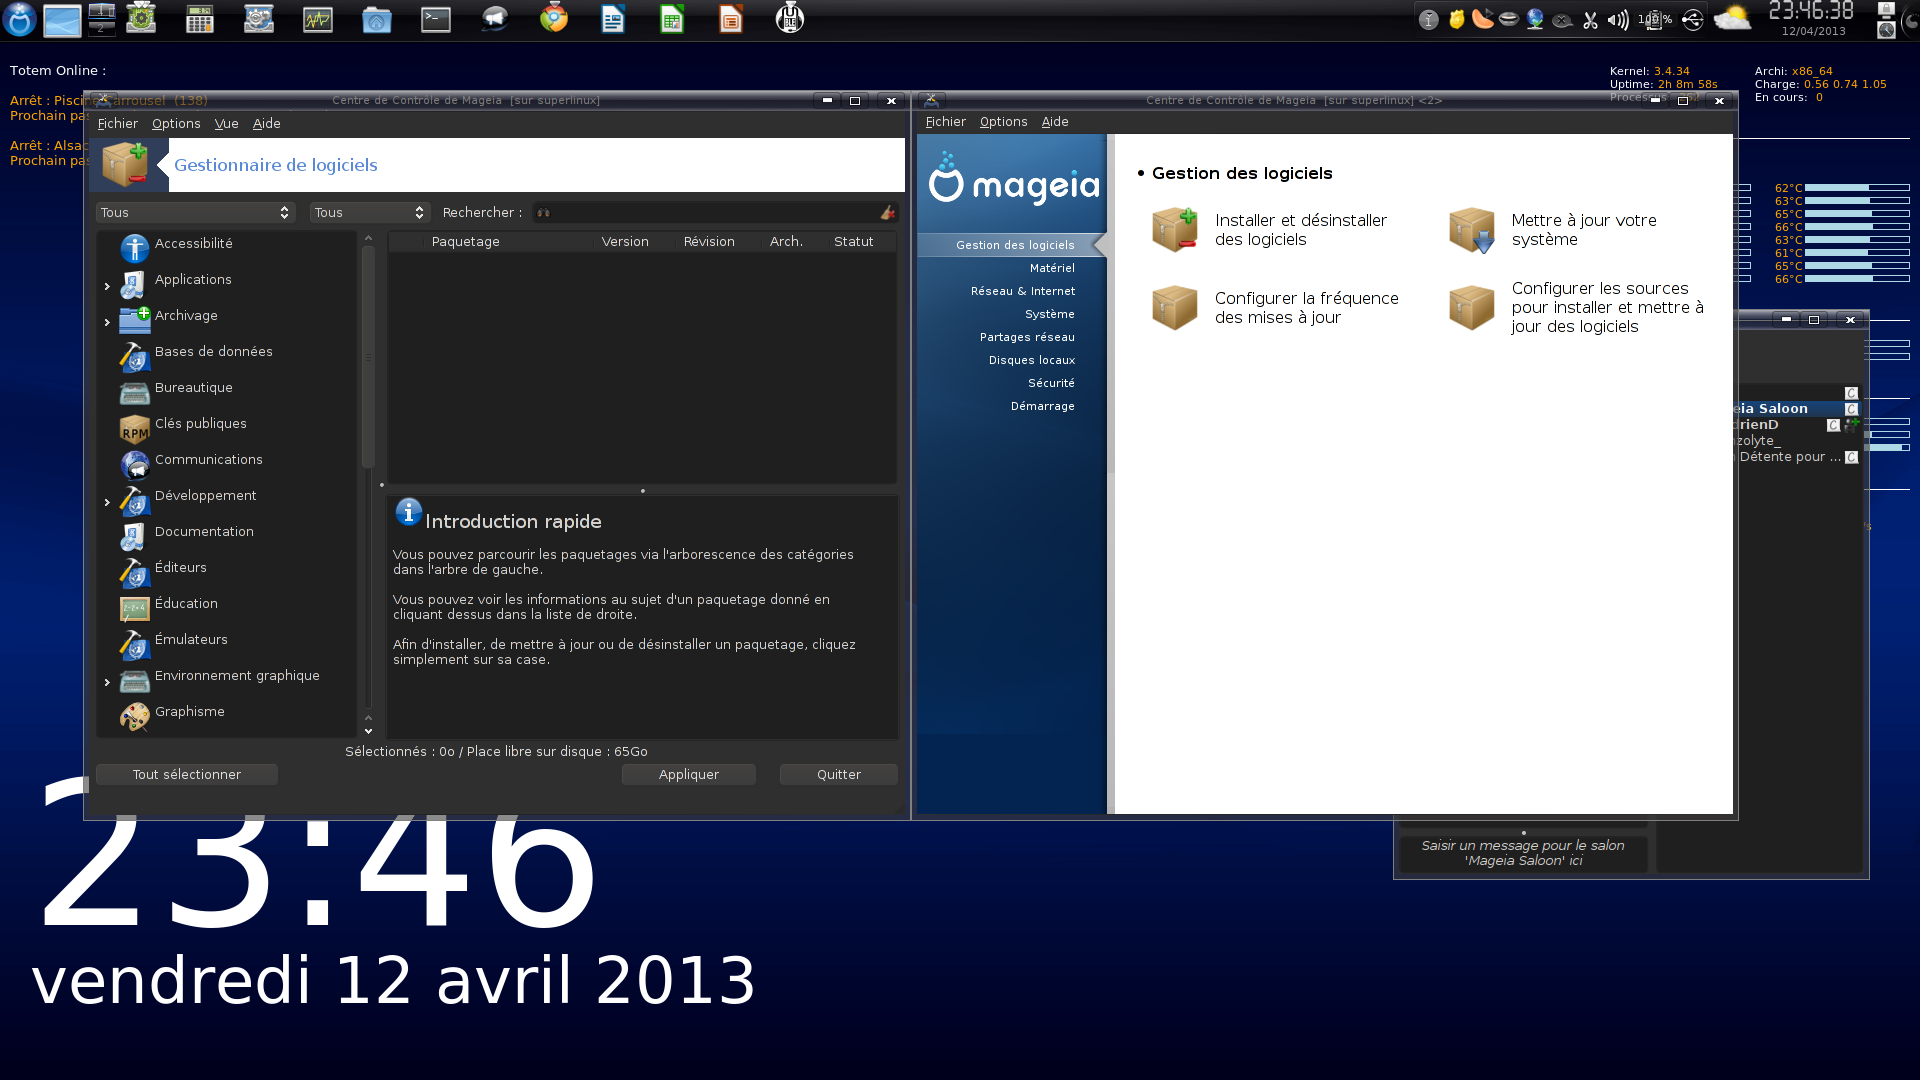This screenshot has width=1920, height=1080.
Task: Click the Quitter button
Action: point(838,775)
